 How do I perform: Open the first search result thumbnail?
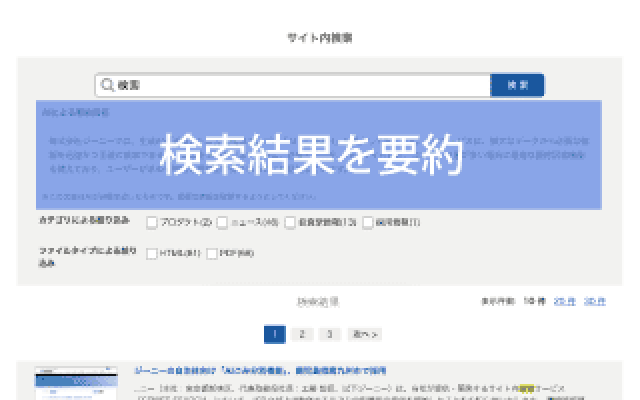[76, 383]
